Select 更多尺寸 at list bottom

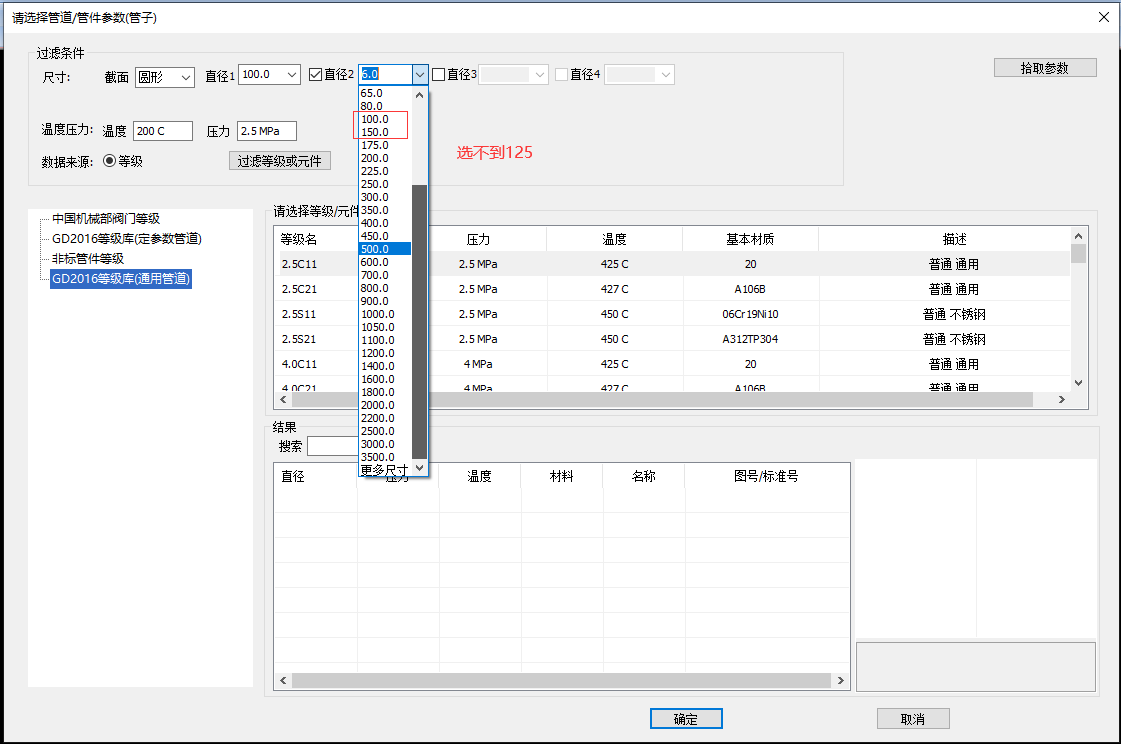coord(384,469)
